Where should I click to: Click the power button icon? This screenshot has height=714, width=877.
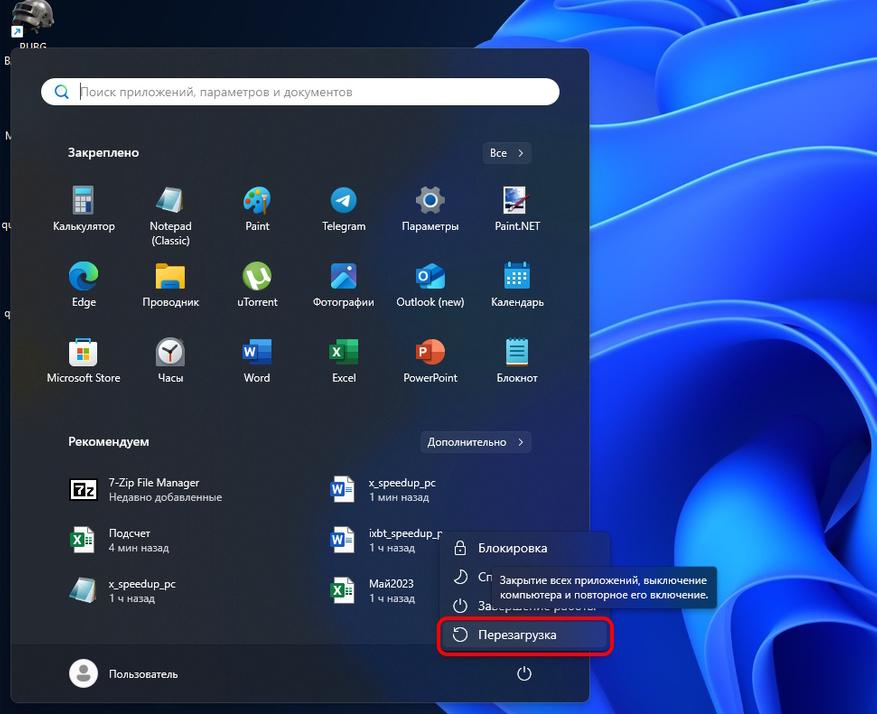pos(524,673)
